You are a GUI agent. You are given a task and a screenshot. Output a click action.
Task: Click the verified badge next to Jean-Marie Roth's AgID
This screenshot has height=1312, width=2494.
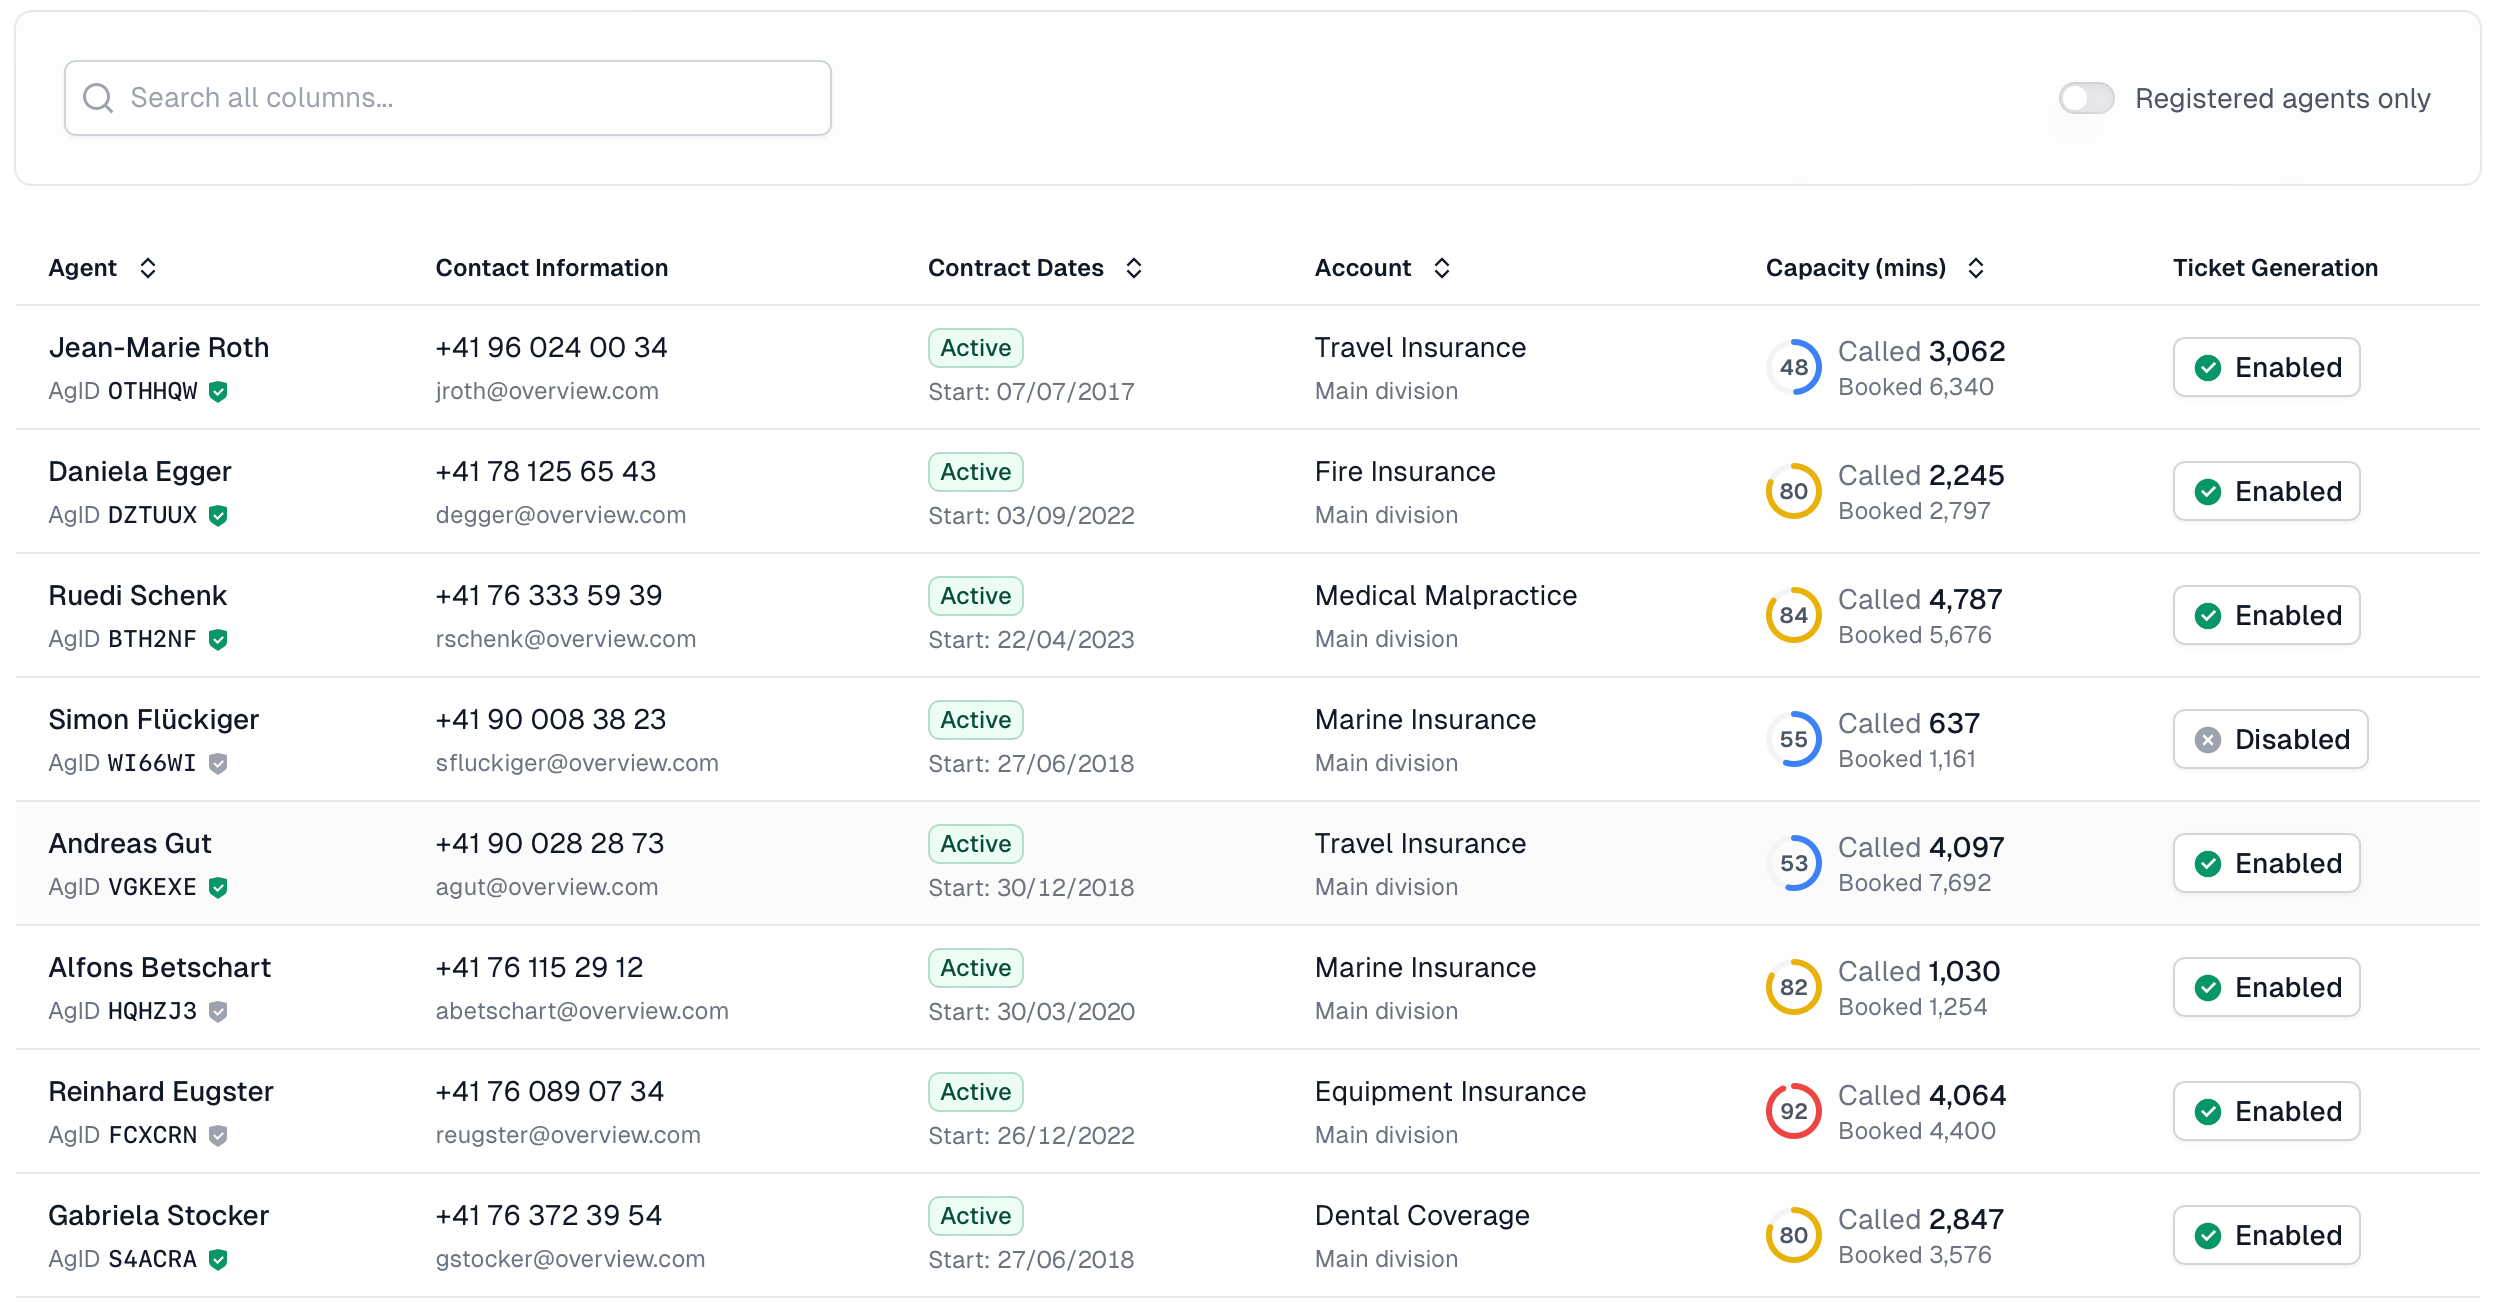219,391
